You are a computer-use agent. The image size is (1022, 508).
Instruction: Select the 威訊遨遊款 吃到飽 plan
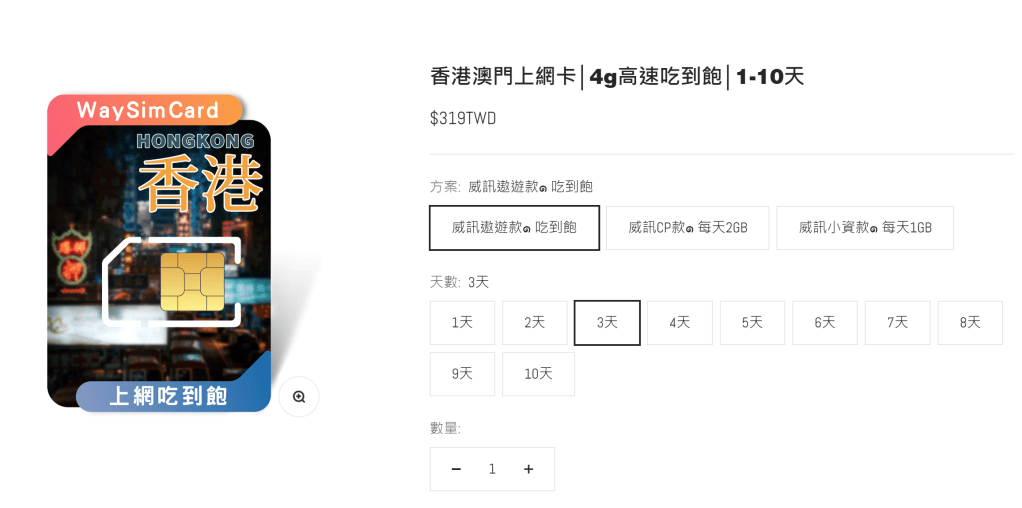click(514, 228)
